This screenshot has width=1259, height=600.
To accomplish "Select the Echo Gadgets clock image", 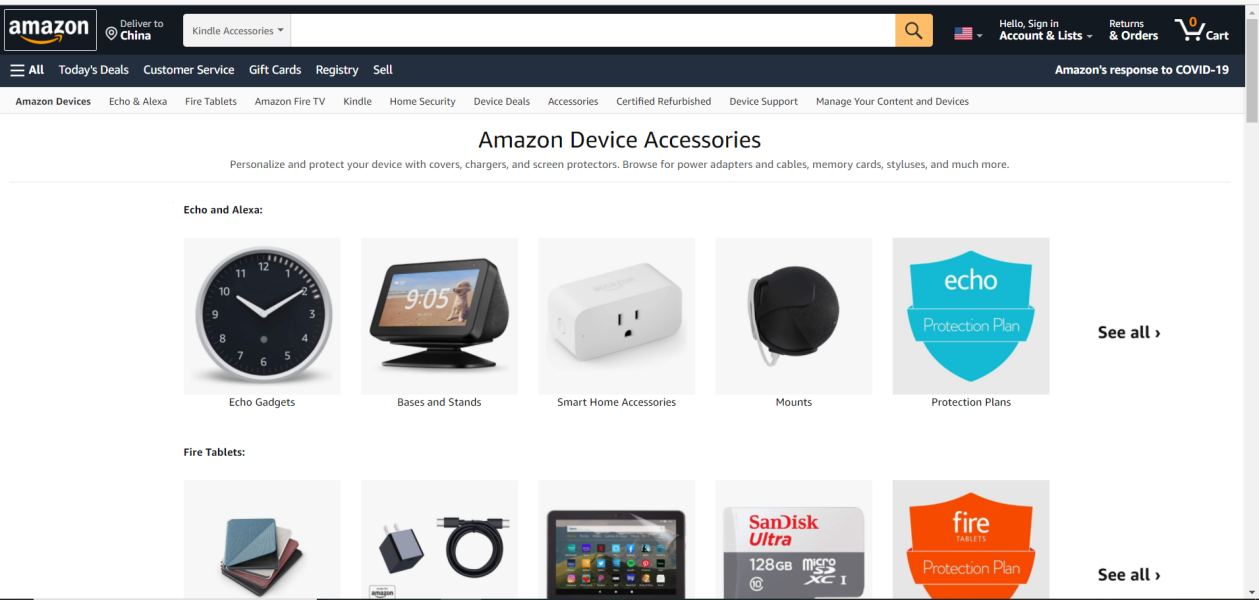I will point(262,316).
